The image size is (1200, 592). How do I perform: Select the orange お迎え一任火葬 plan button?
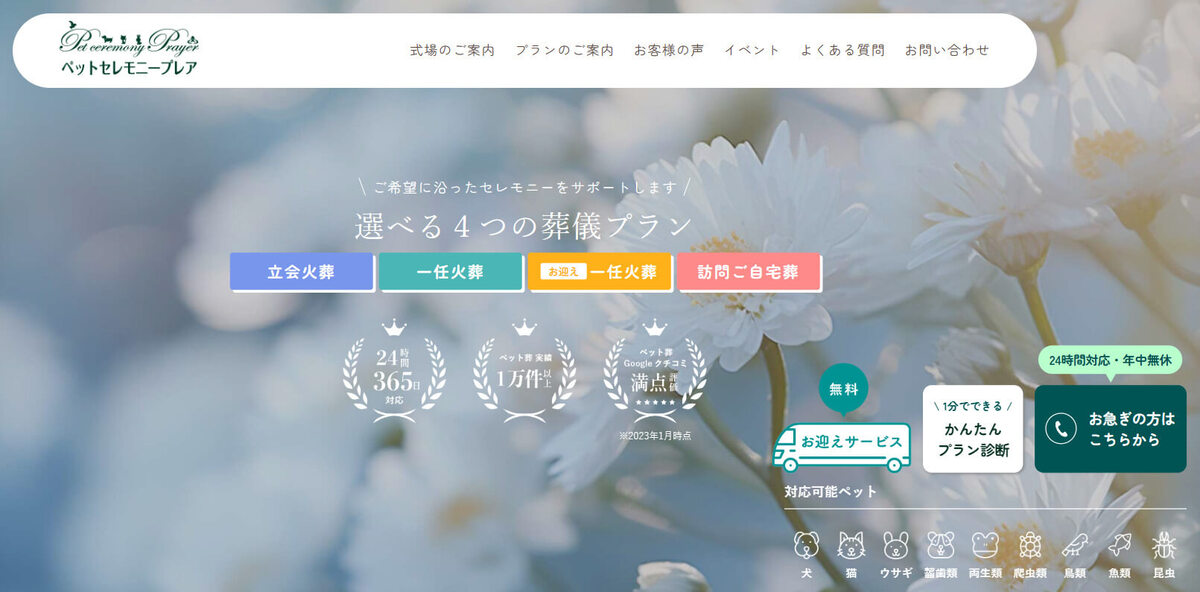(599, 272)
